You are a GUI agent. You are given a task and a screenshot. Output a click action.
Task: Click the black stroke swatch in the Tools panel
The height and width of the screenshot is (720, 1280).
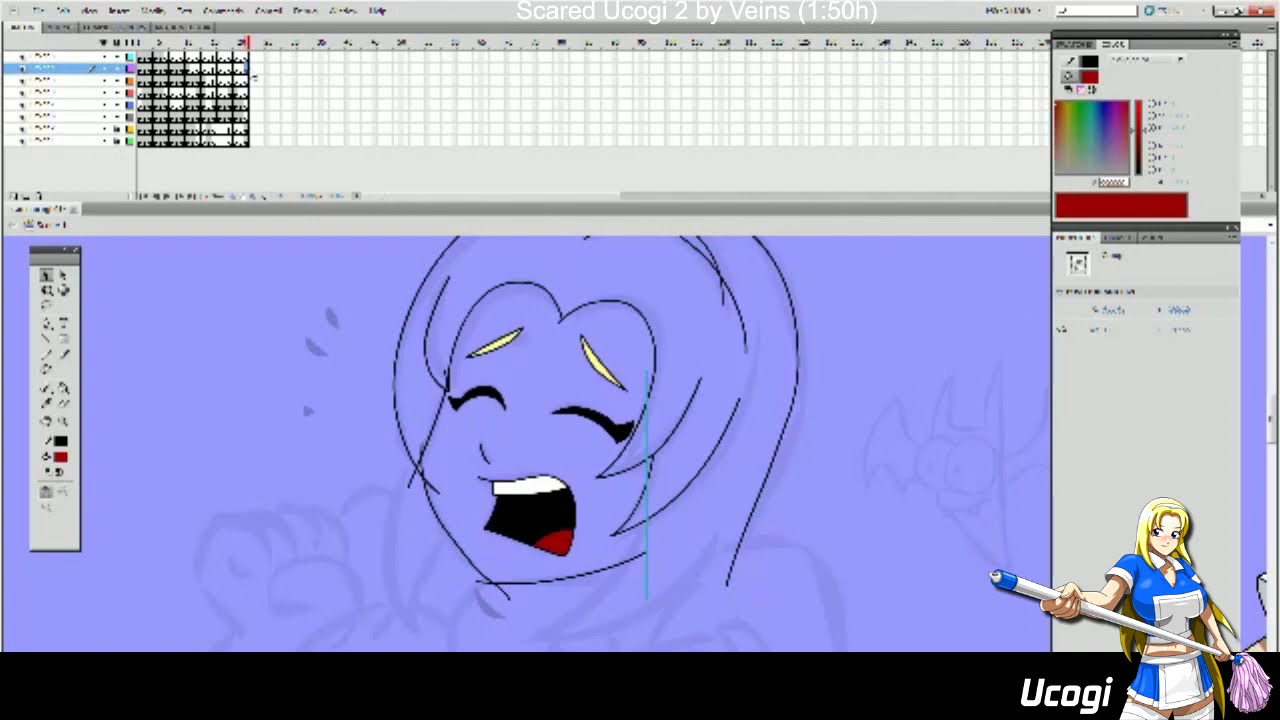[x=61, y=441]
